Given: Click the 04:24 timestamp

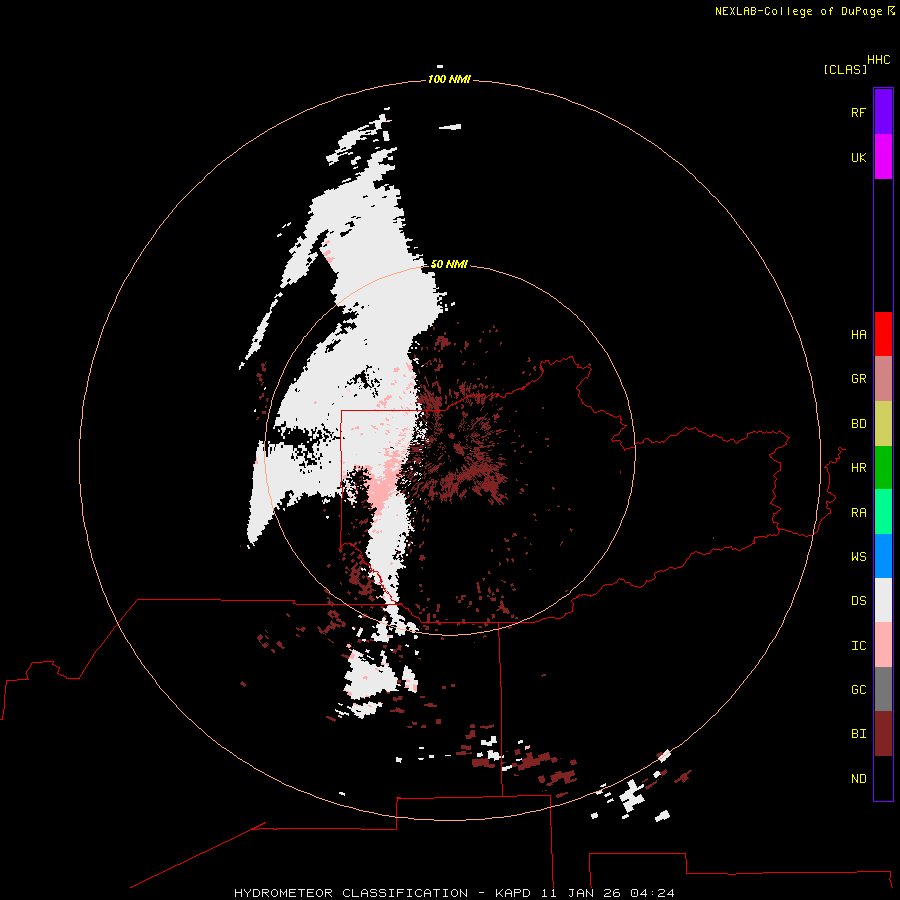Looking at the screenshot, I should [652, 893].
